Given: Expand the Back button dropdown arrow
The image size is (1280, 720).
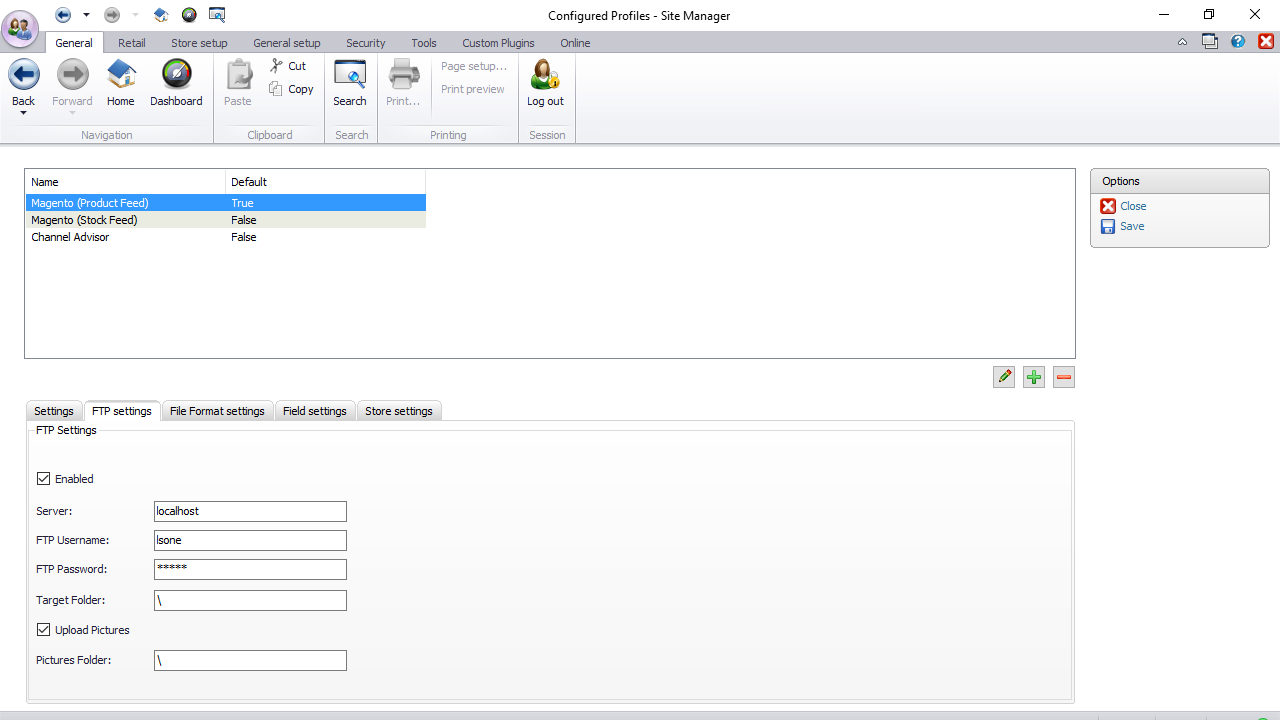Looking at the screenshot, I should [x=23, y=114].
